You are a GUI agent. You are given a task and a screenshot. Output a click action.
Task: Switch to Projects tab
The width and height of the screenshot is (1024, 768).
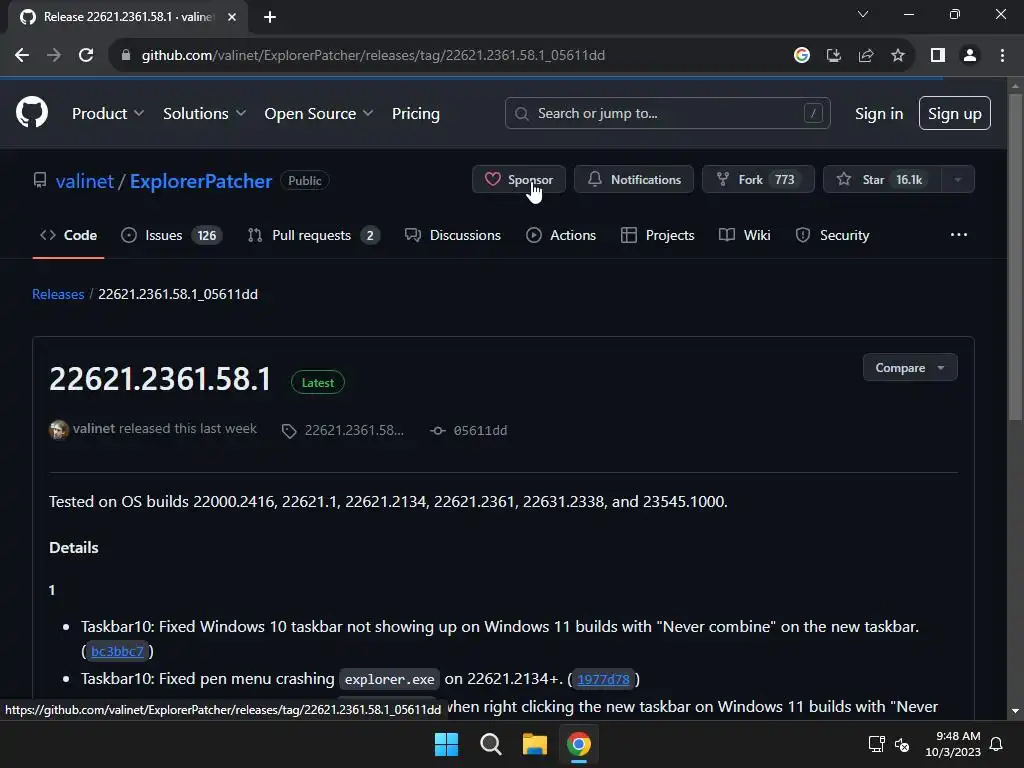tap(657, 235)
